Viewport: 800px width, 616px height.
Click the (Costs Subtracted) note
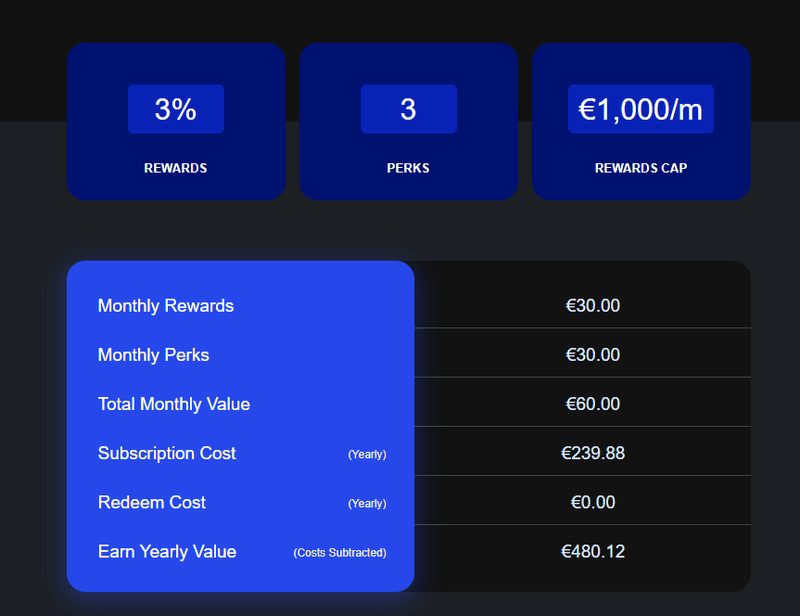[340, 553]
